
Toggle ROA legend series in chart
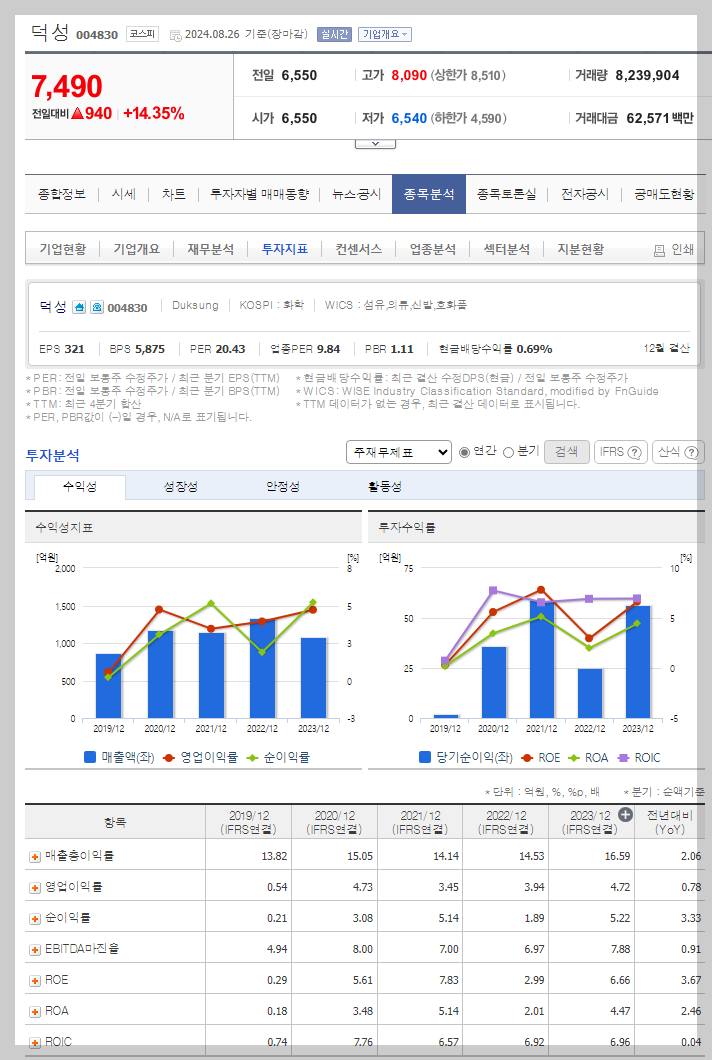(588, 758)
